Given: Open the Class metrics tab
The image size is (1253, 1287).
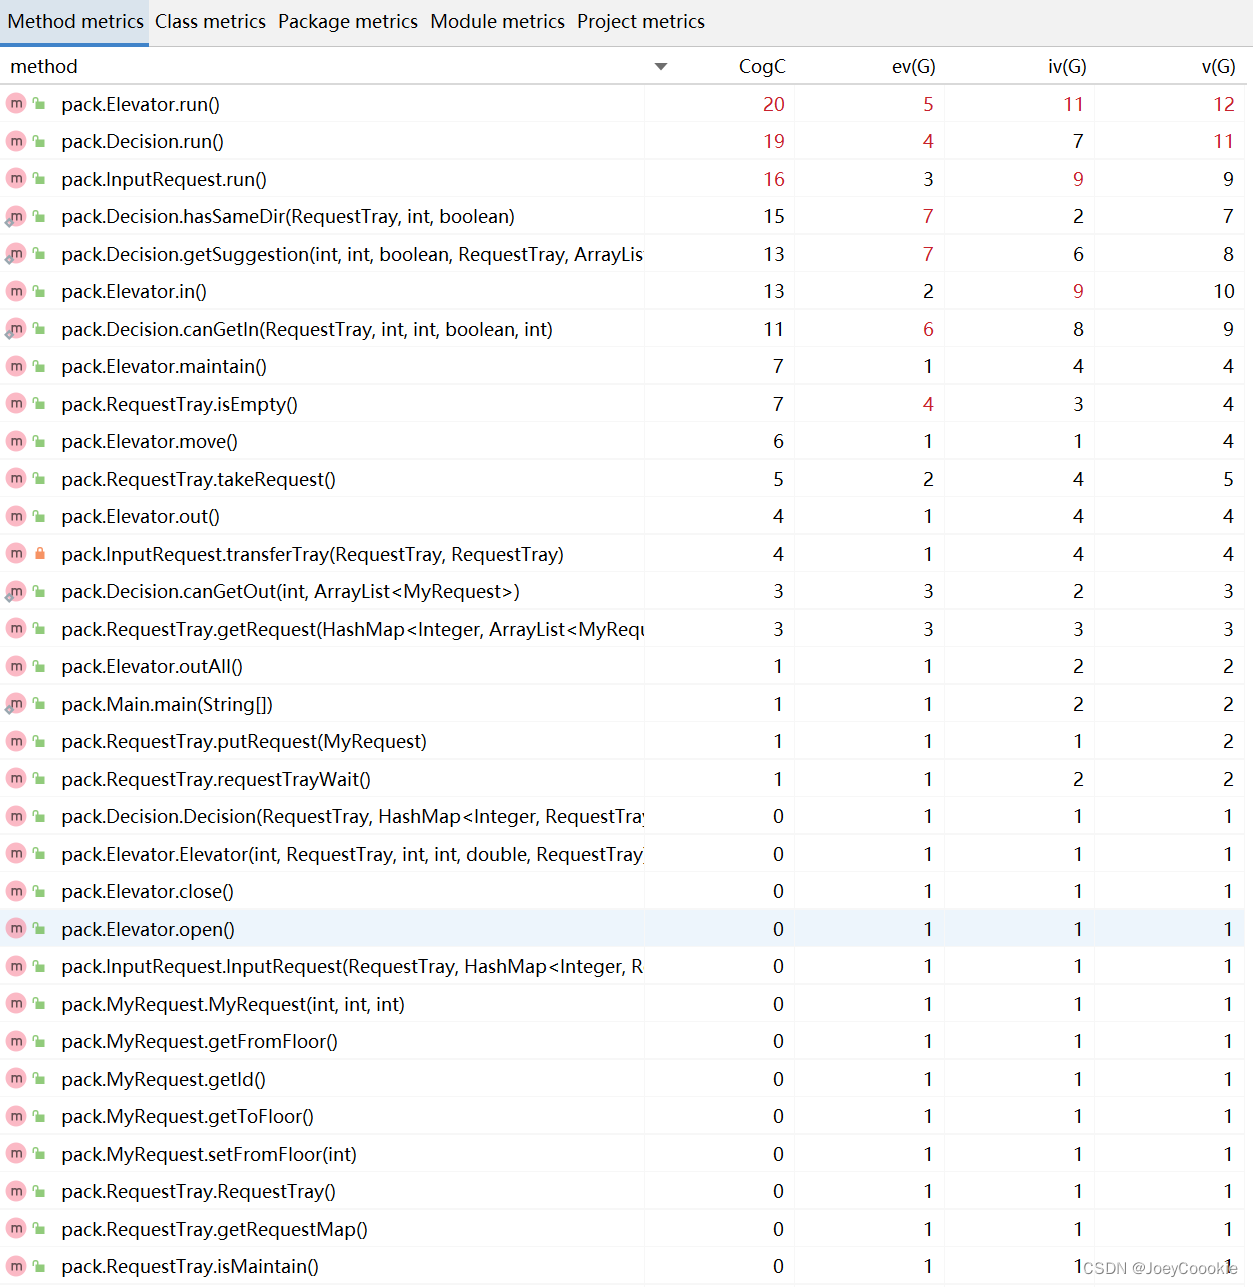Looking at the screenshot, I should coord(210,21).
